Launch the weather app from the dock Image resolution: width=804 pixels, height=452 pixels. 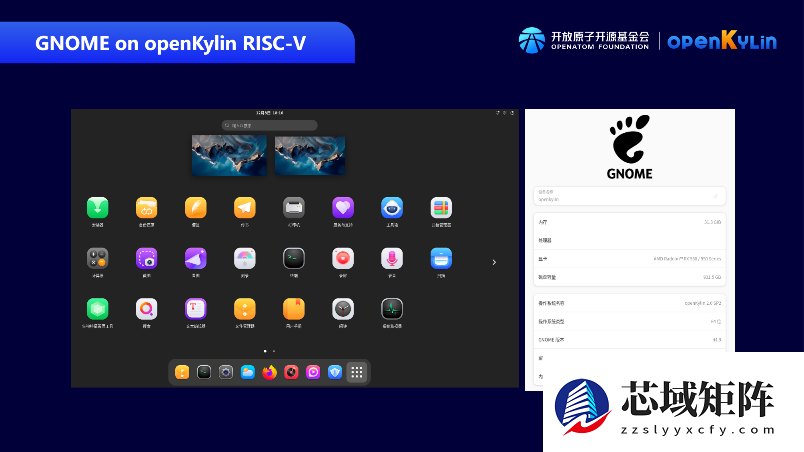point(248,372)
